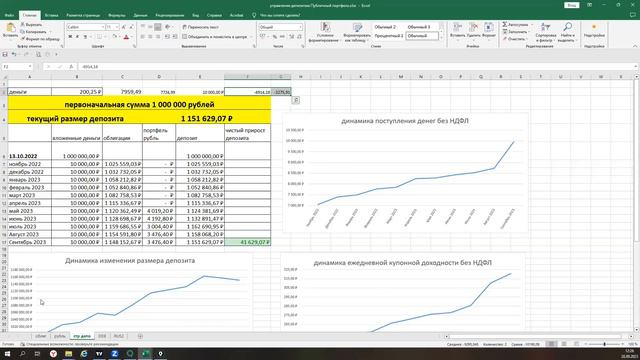Click the Increase Font Size icon

click(x=124, y=27)
